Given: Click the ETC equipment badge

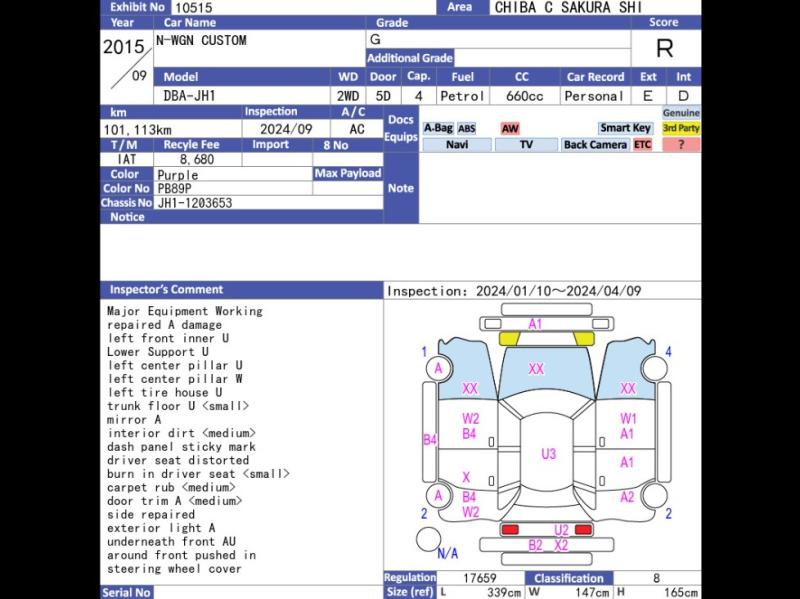Looking at the screenshot, I should click(642, 145).
